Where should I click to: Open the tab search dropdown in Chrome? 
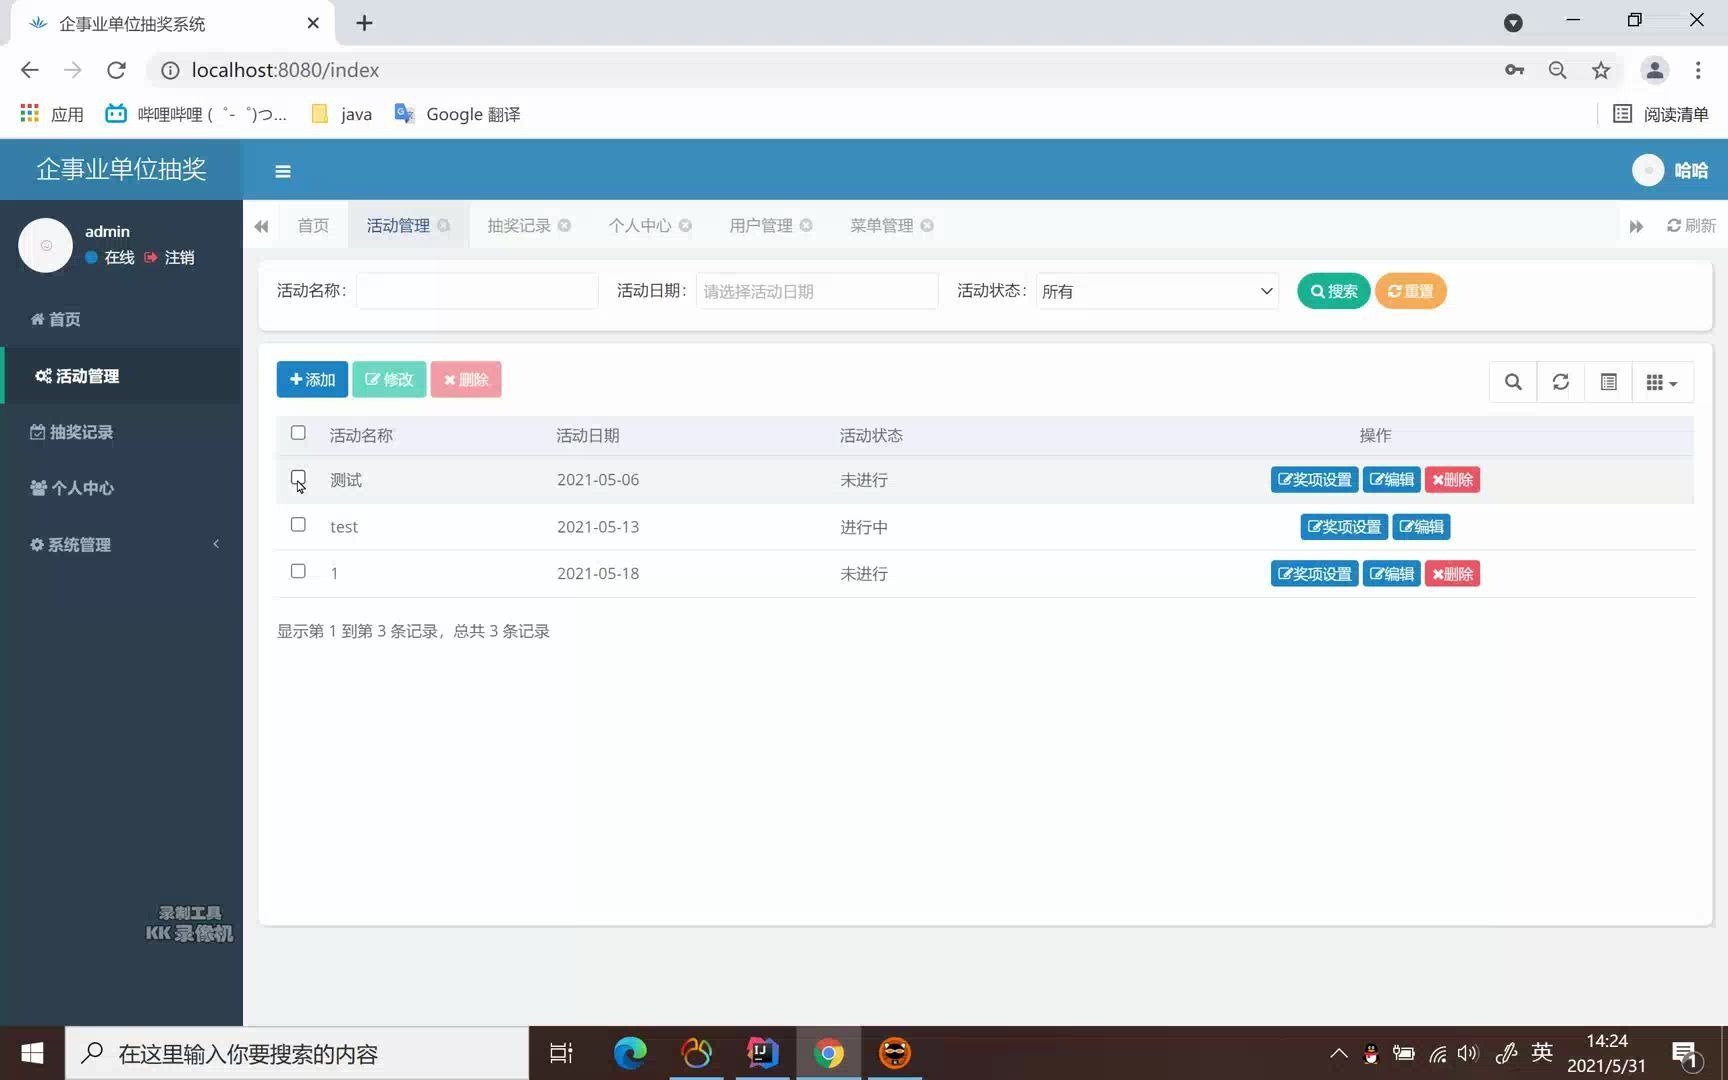1513,23
